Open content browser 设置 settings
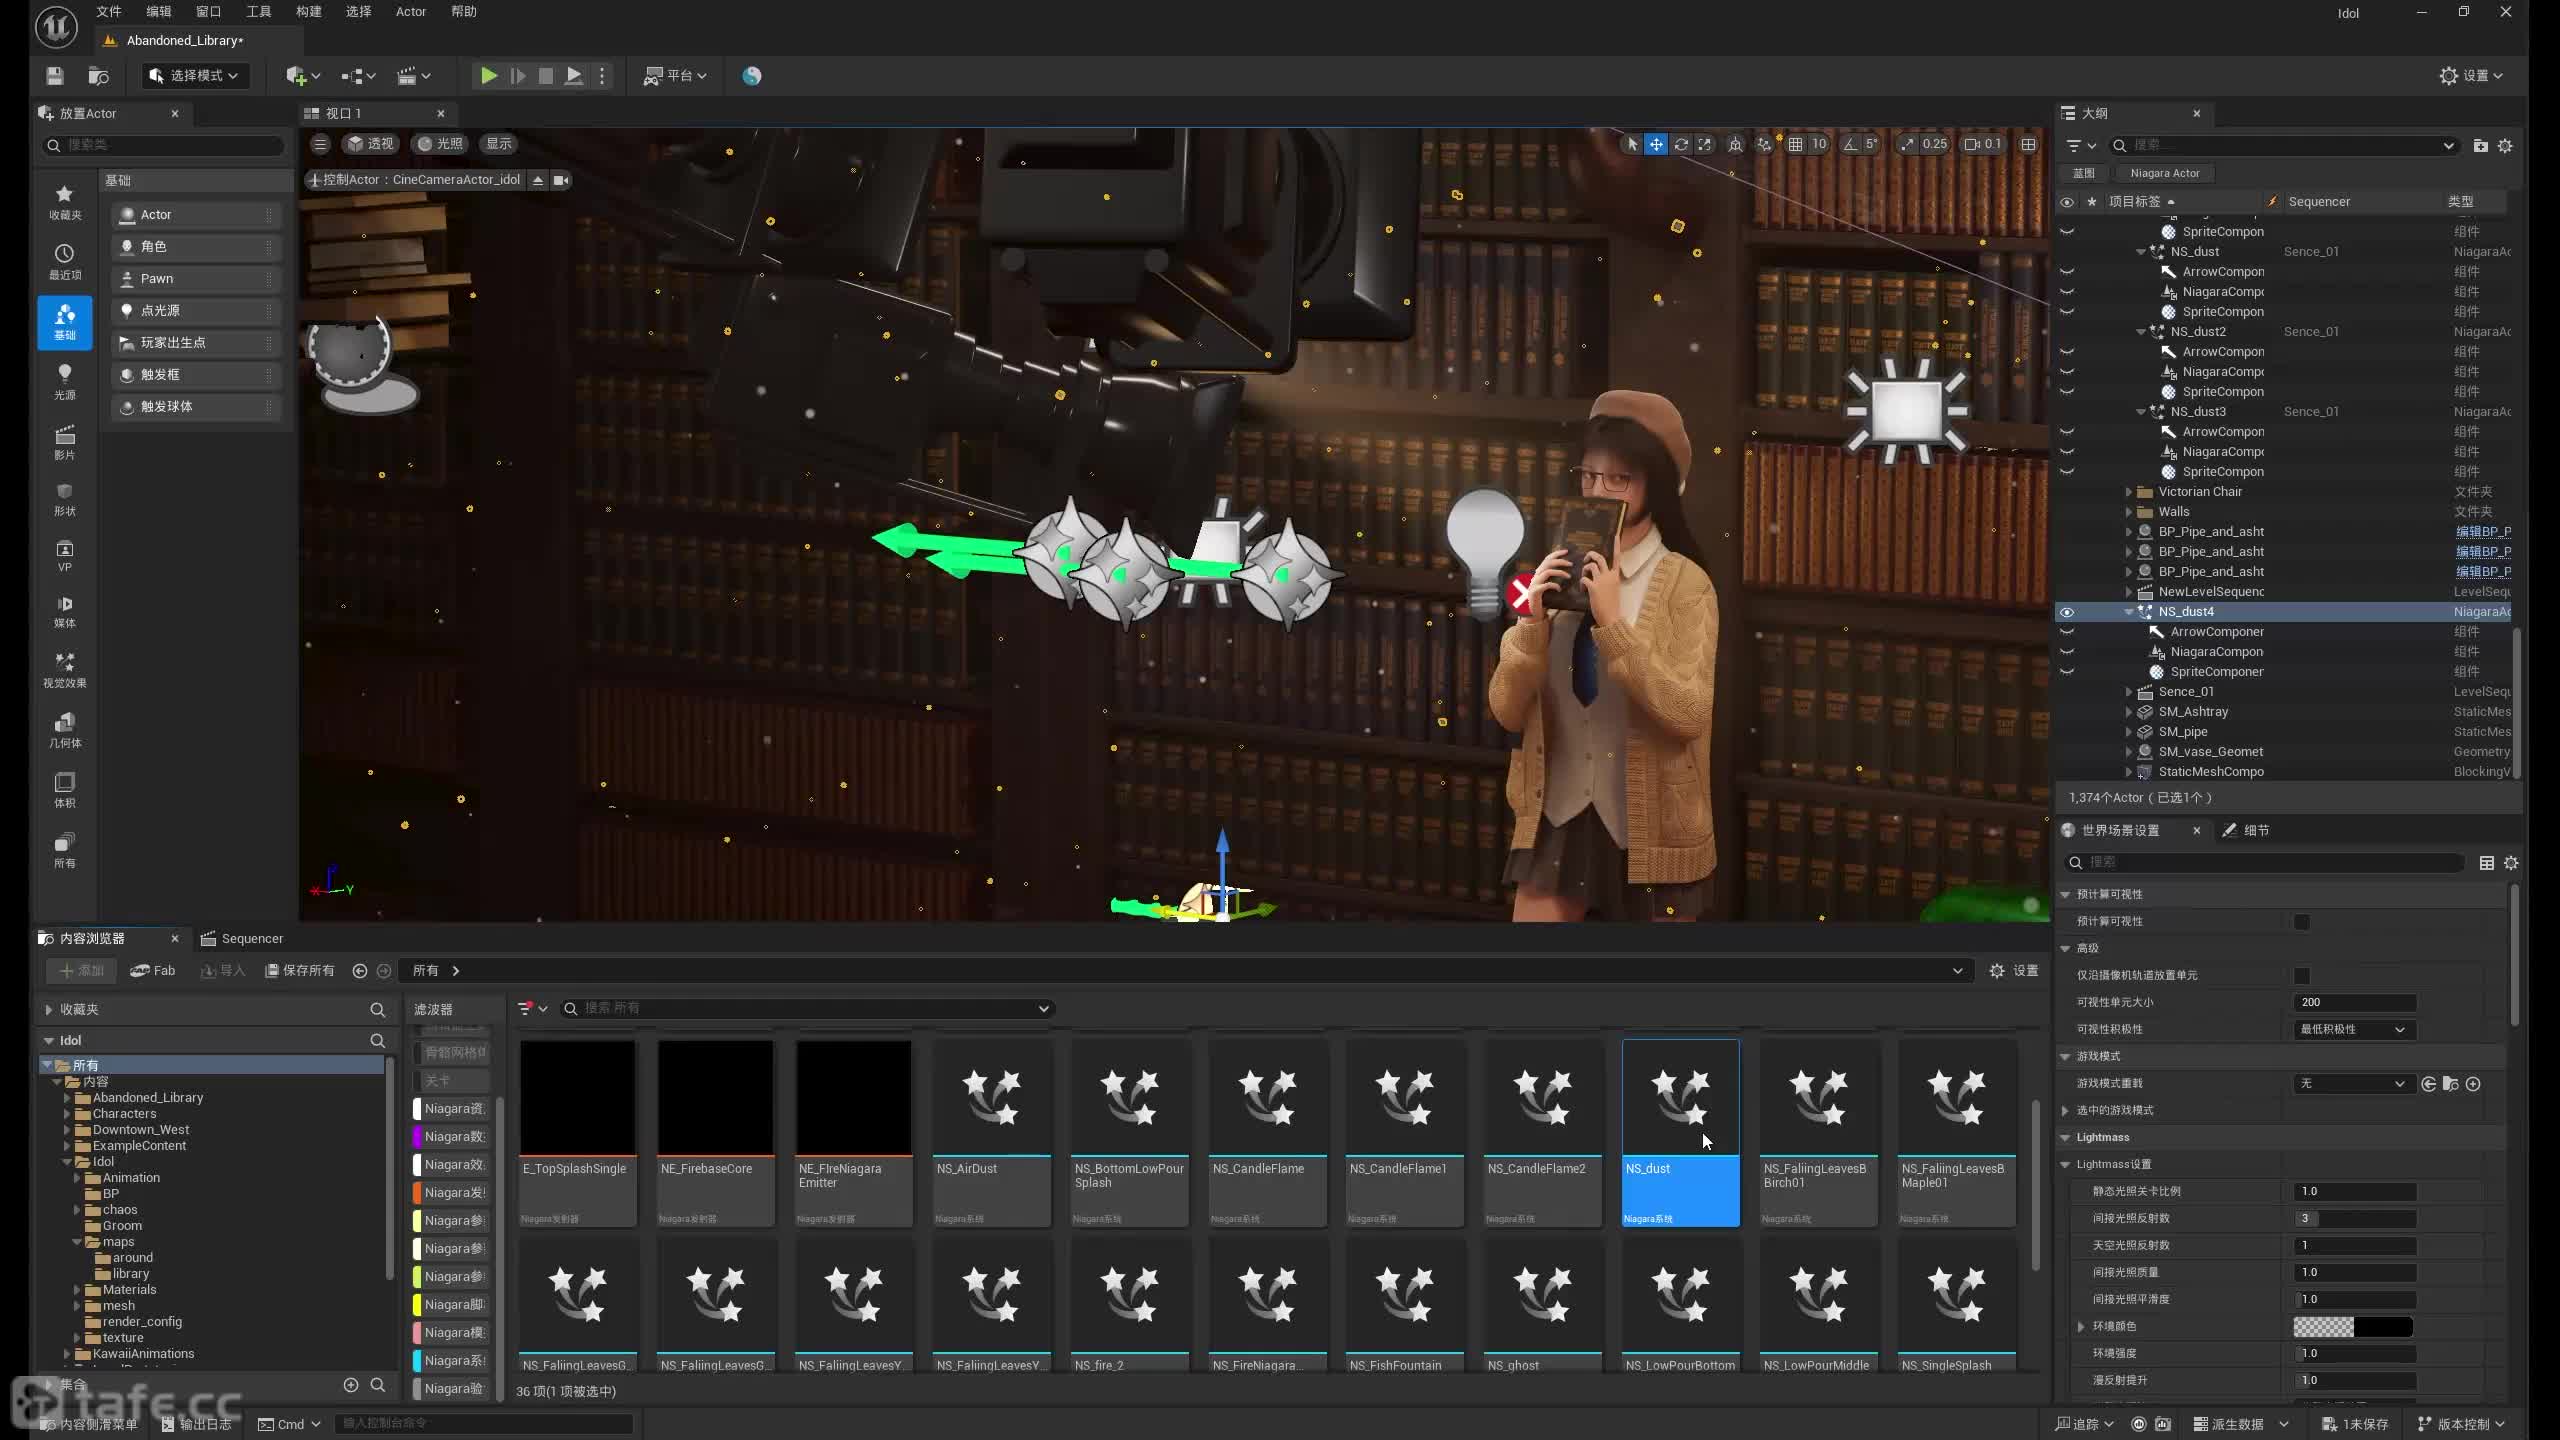 click(2014, 970)
